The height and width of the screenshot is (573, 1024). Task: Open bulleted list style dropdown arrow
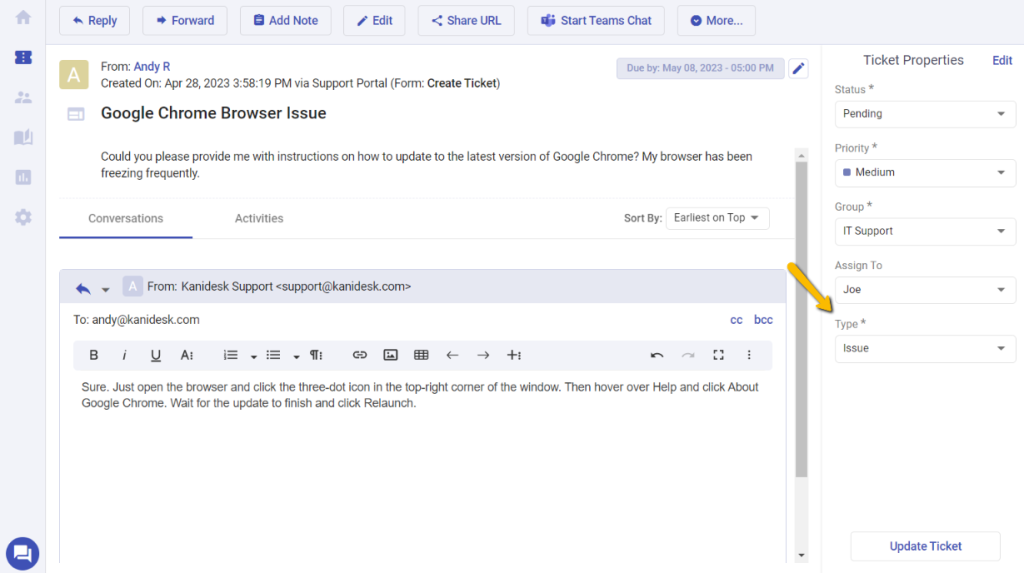(296, 357)
